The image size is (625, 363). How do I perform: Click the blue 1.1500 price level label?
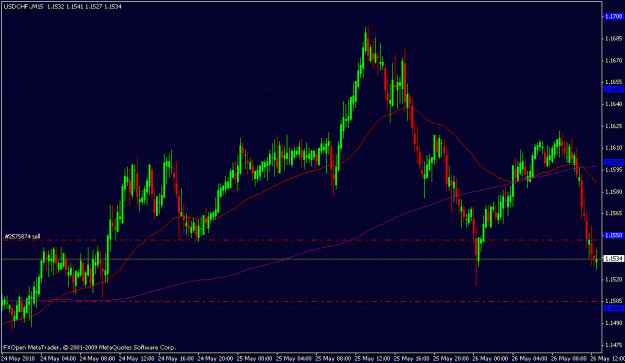(x=614, y=308)
